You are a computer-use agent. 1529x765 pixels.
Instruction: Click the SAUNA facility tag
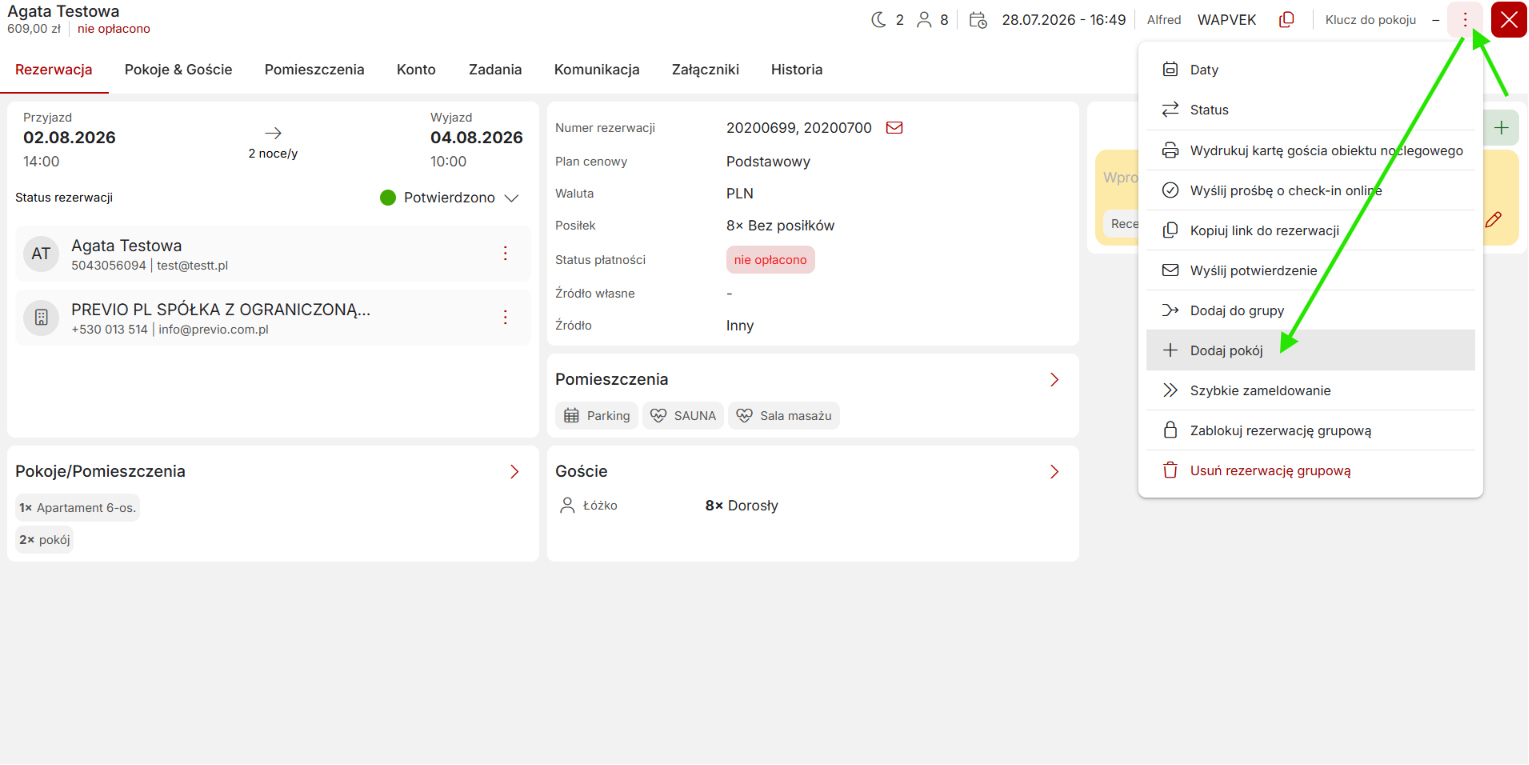tap(683, 416)
